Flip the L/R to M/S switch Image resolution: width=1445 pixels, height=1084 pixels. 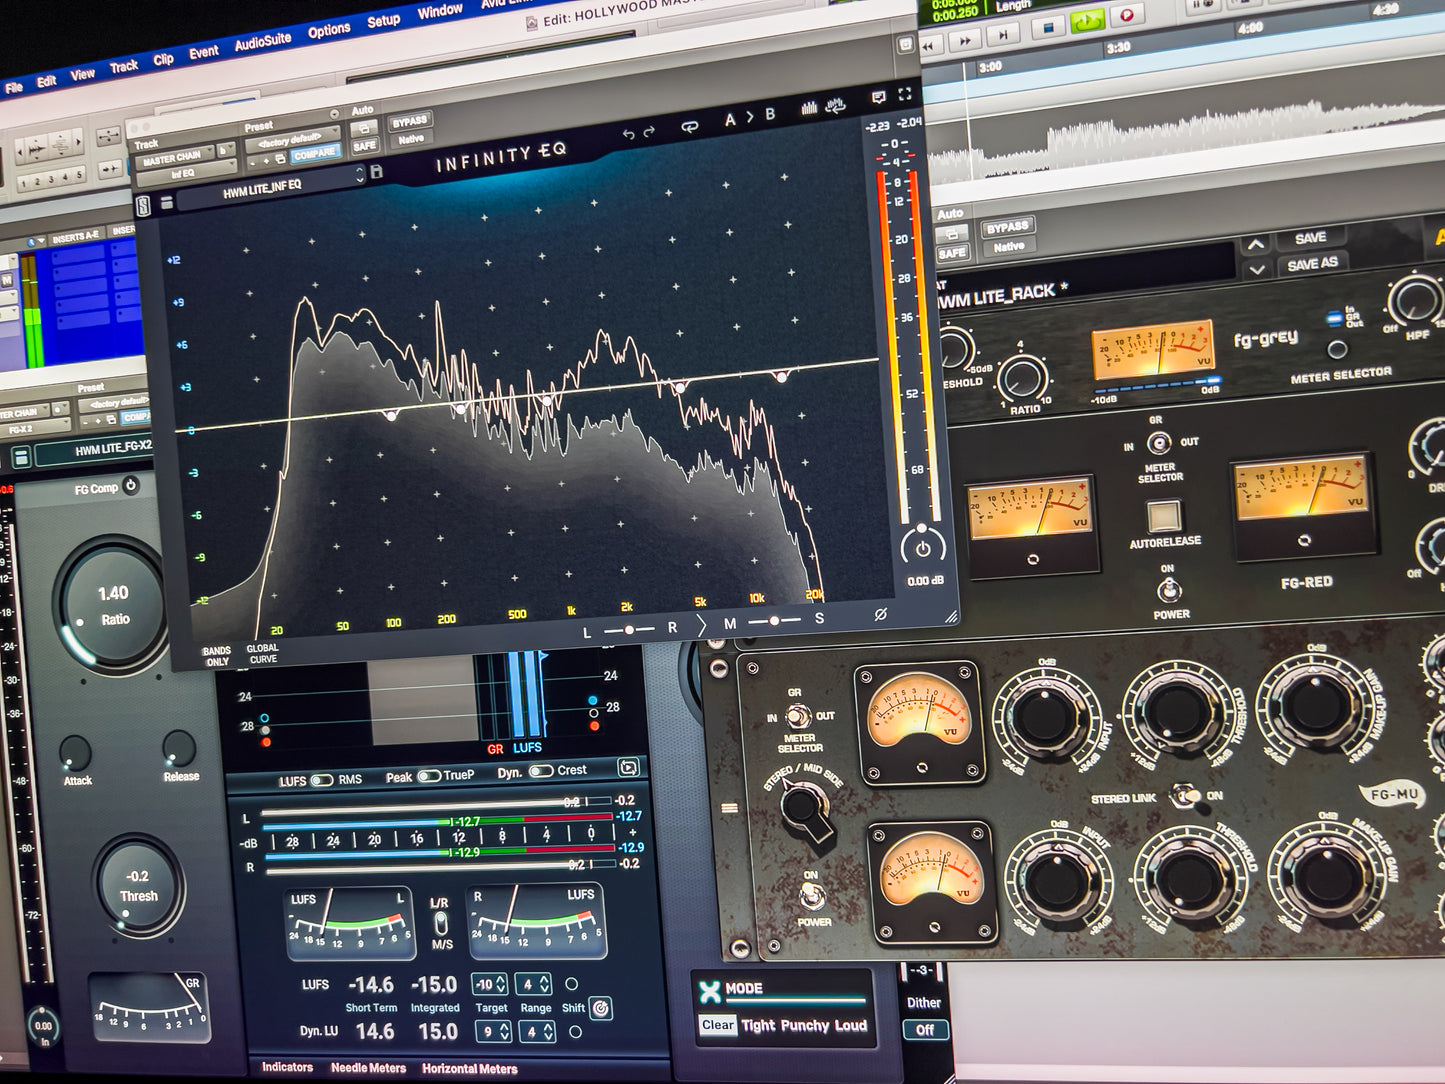pos(440,923)
